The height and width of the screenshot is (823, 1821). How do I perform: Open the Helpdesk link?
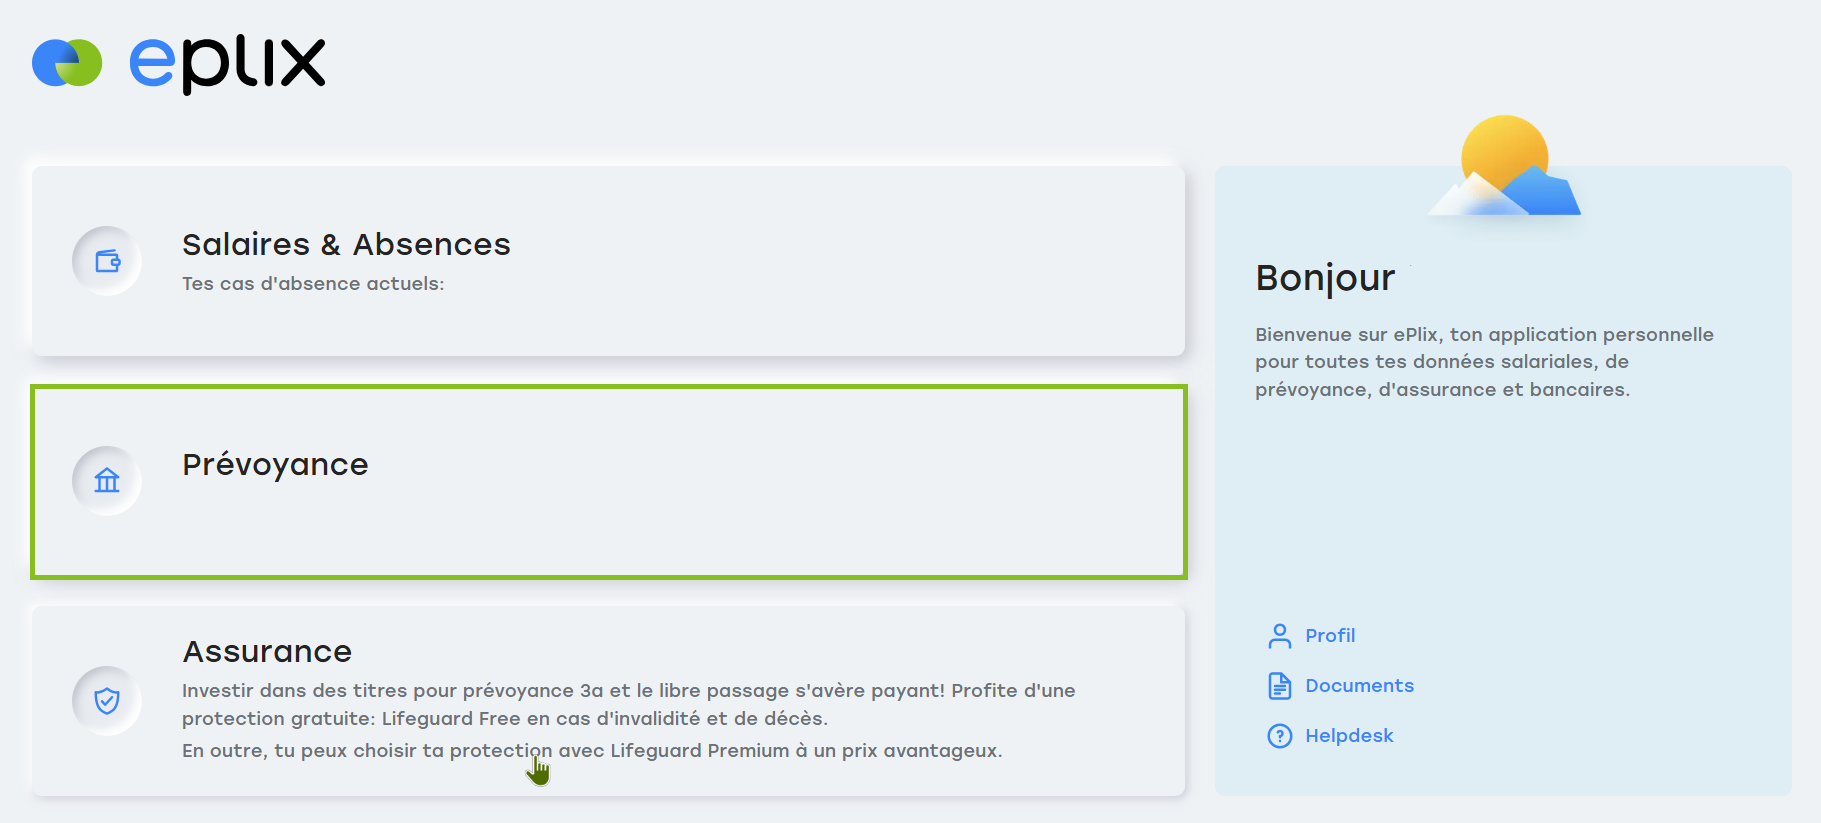point(1349,736)
